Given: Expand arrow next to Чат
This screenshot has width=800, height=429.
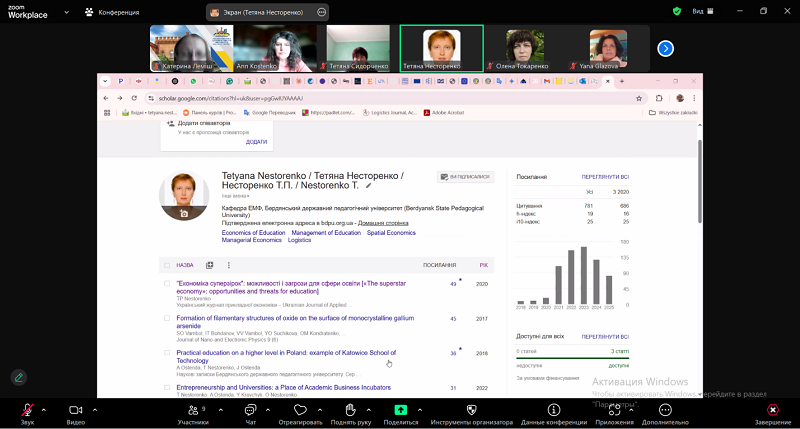Looking at the screenshot, I should (x=267, y=410).
